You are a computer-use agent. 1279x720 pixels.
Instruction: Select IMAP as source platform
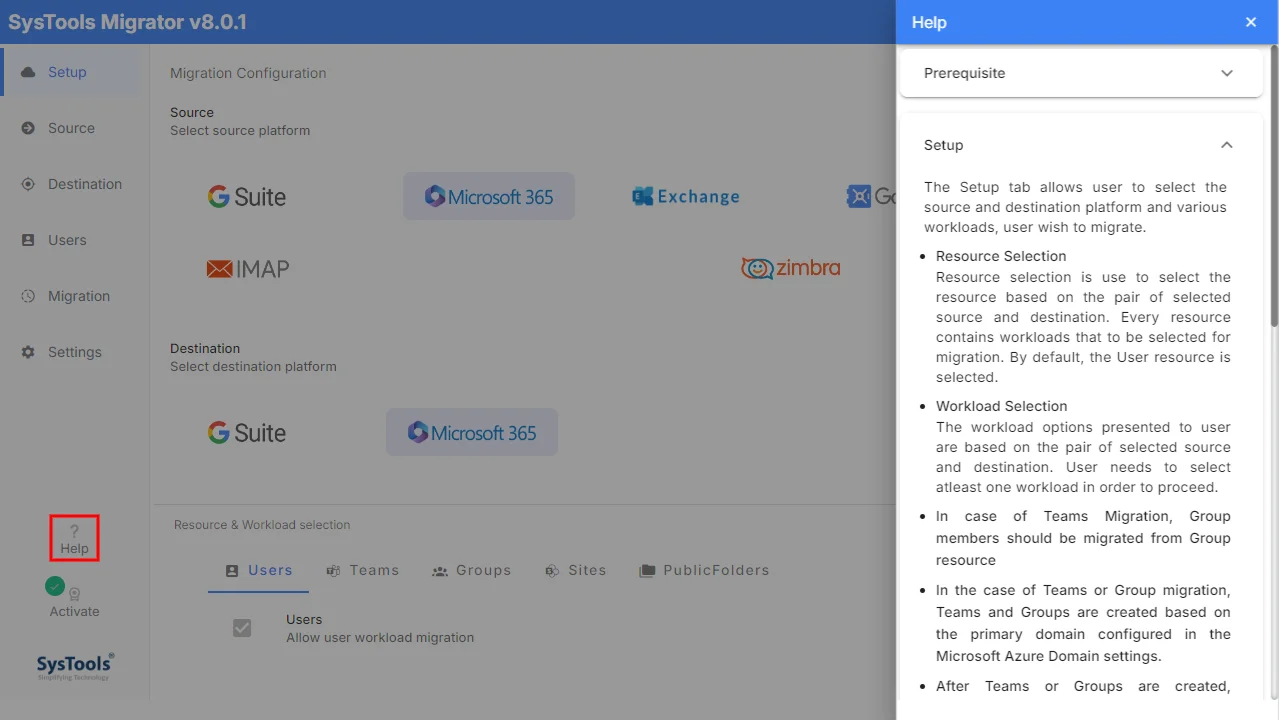(248, 269)
